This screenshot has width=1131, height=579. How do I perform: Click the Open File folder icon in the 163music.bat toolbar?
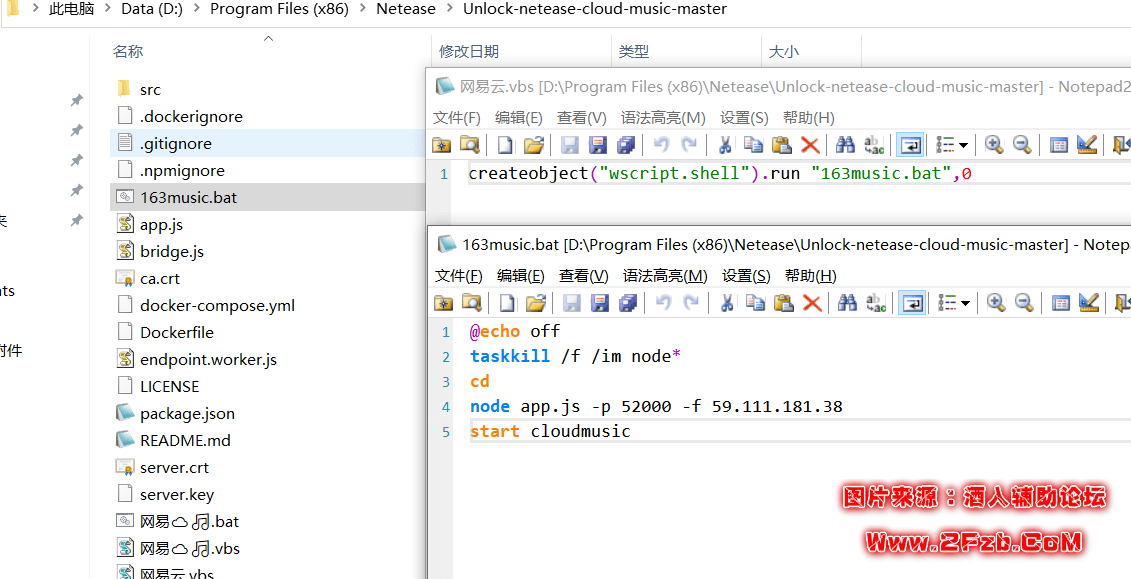(x=536, y=303)
